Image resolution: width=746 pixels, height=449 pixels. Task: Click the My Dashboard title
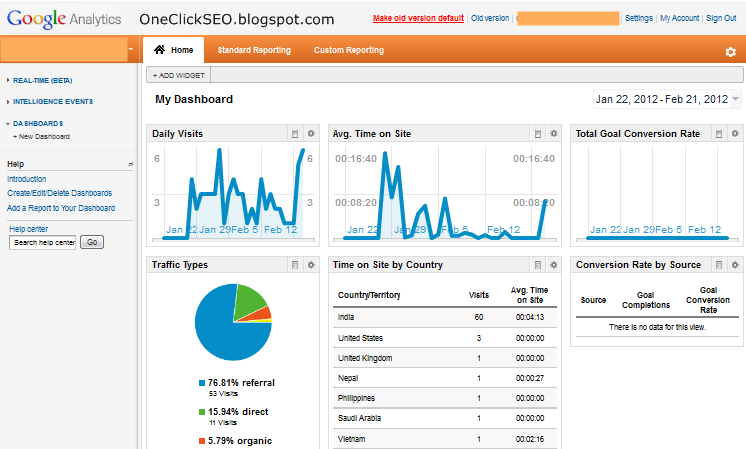pos(194,99)
